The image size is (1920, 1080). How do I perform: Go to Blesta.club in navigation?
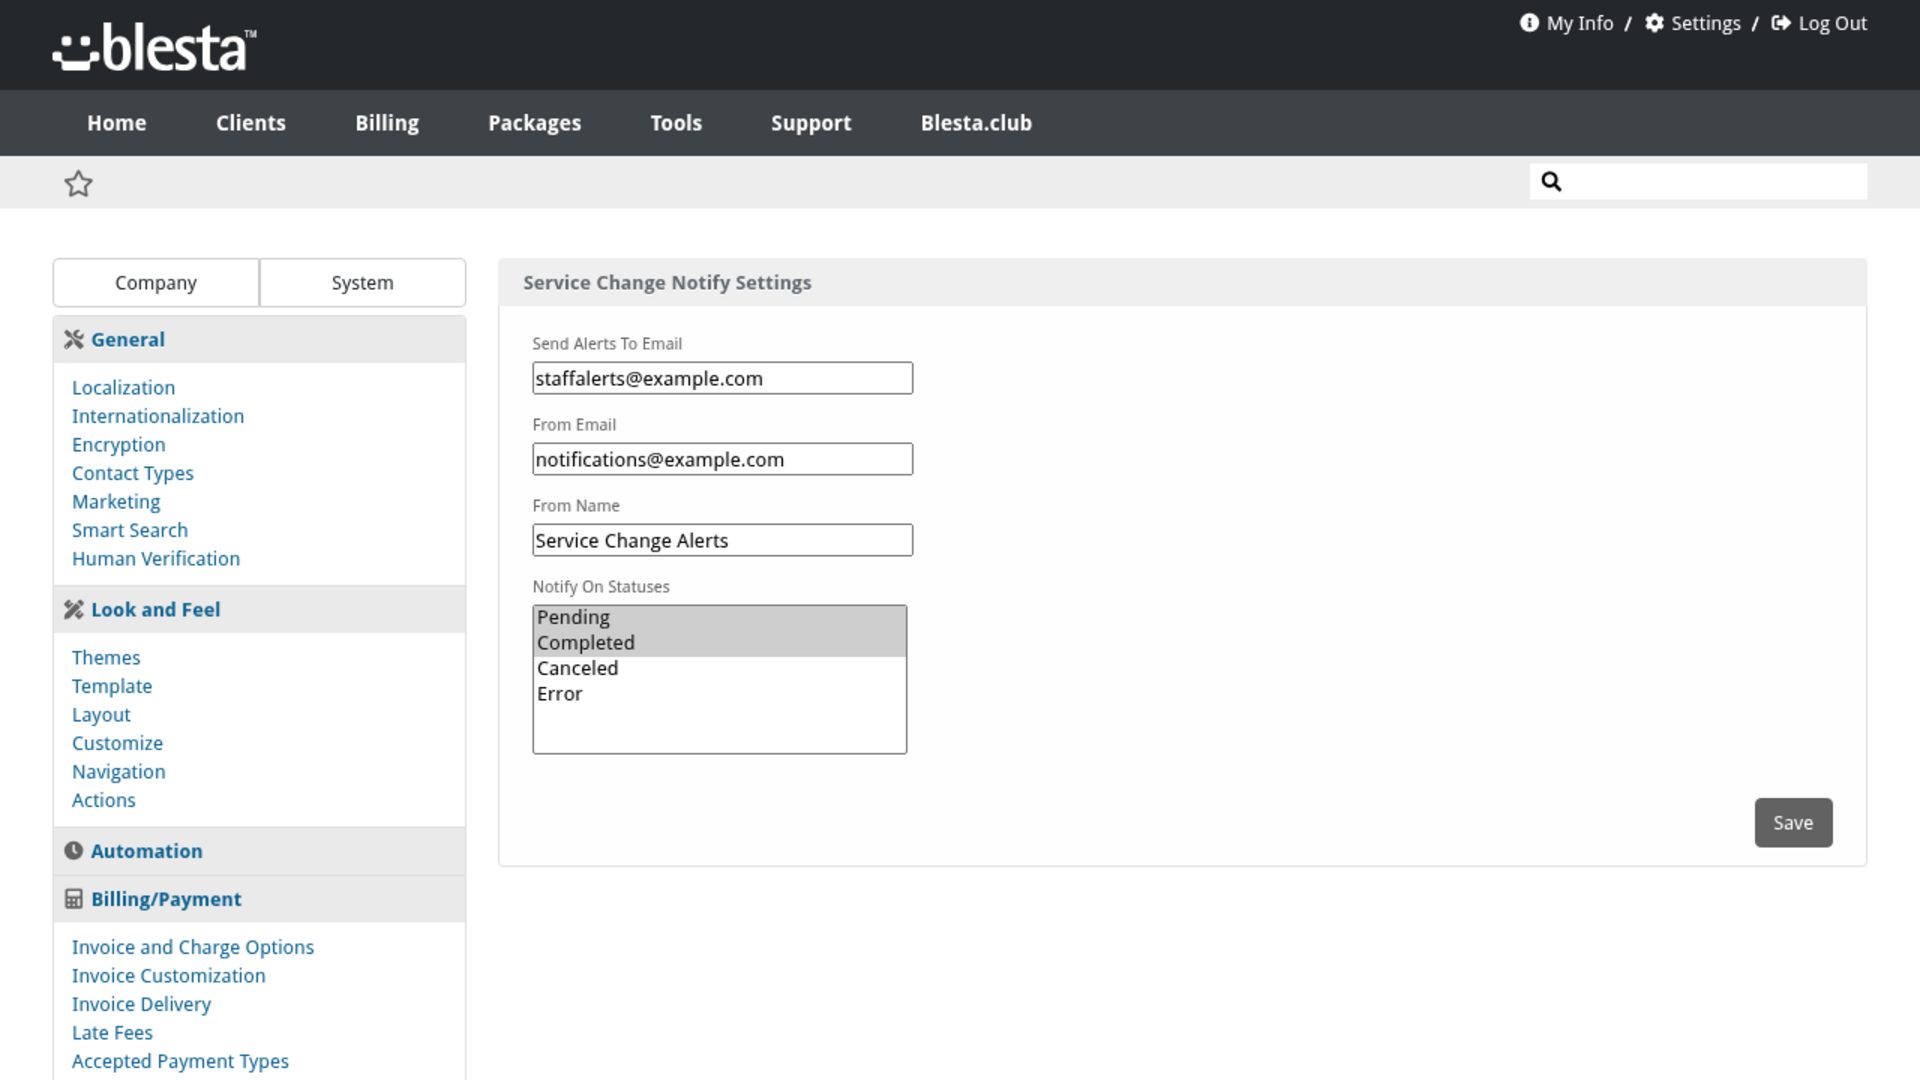pos(976,123)
